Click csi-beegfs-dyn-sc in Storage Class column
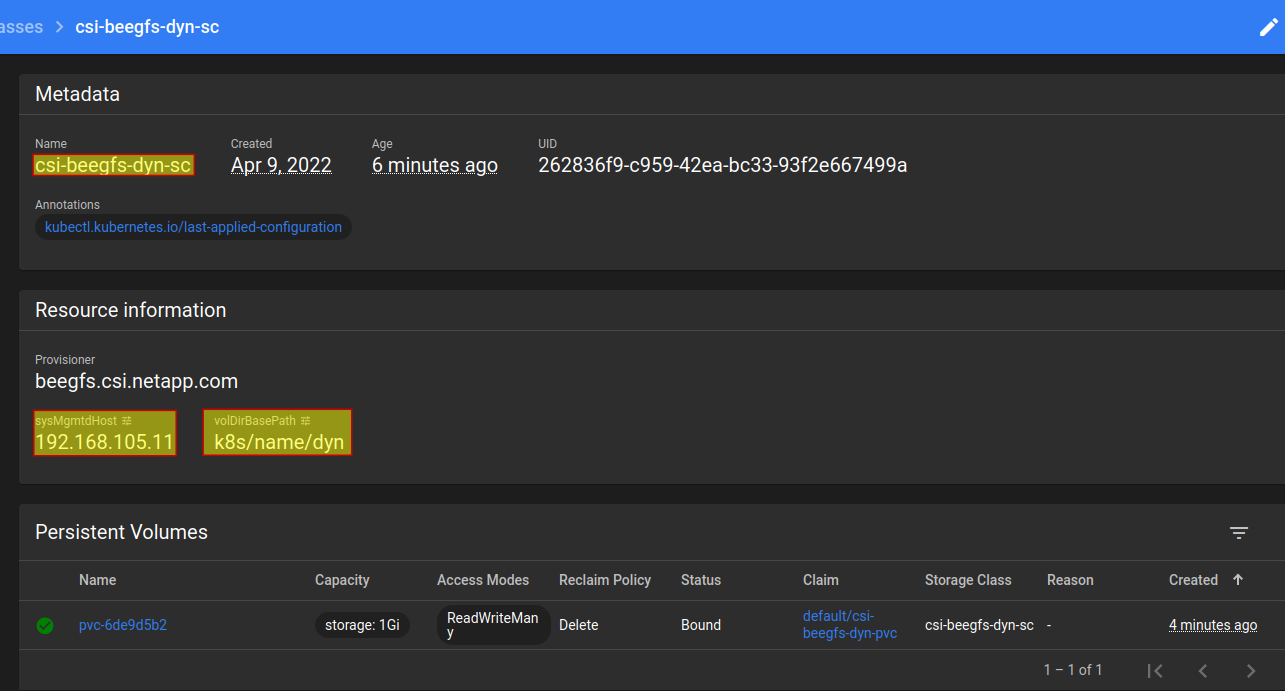The width and height of the screenshot is (1285, 691). (979, 626)
